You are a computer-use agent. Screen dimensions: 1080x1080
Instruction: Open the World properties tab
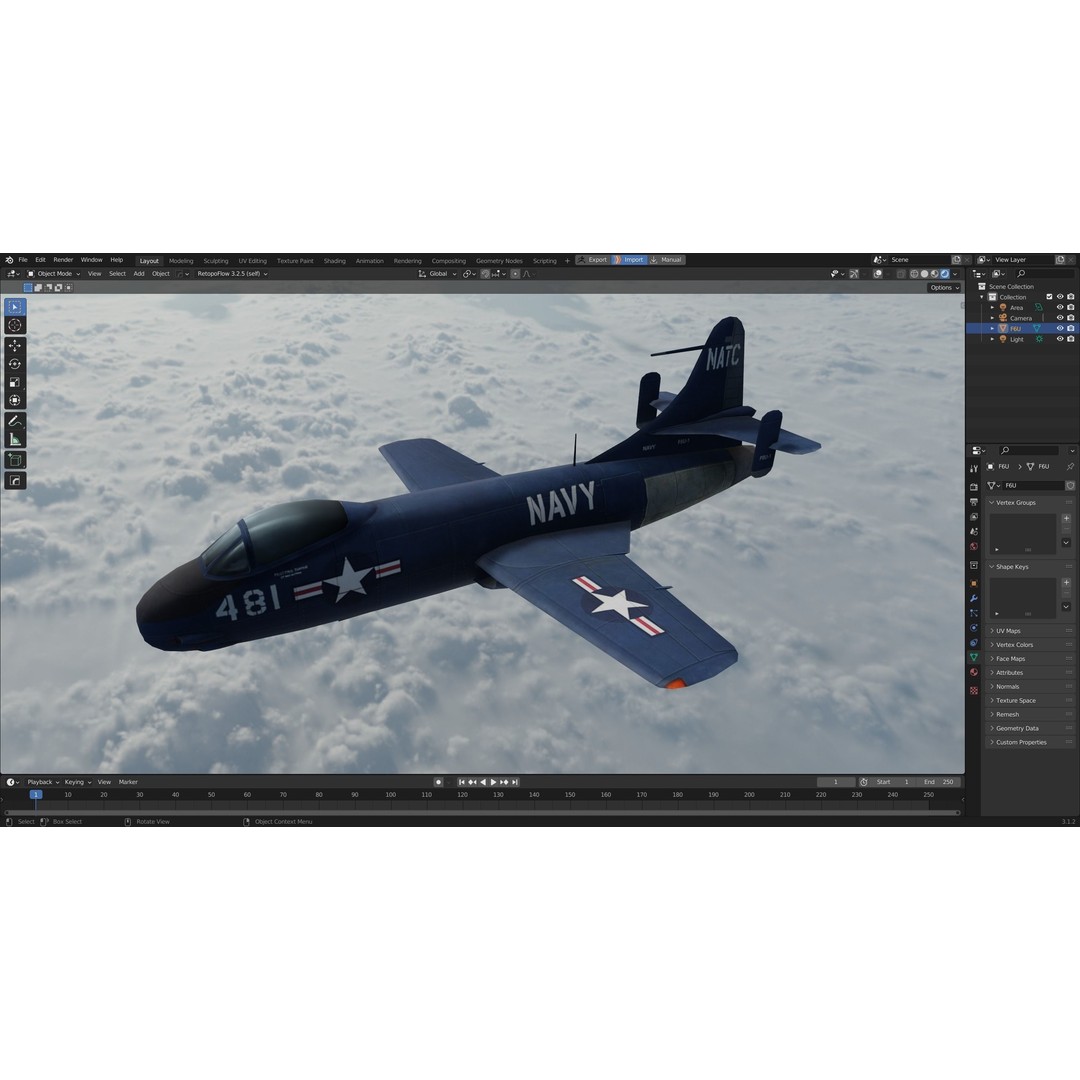(974, 546)
